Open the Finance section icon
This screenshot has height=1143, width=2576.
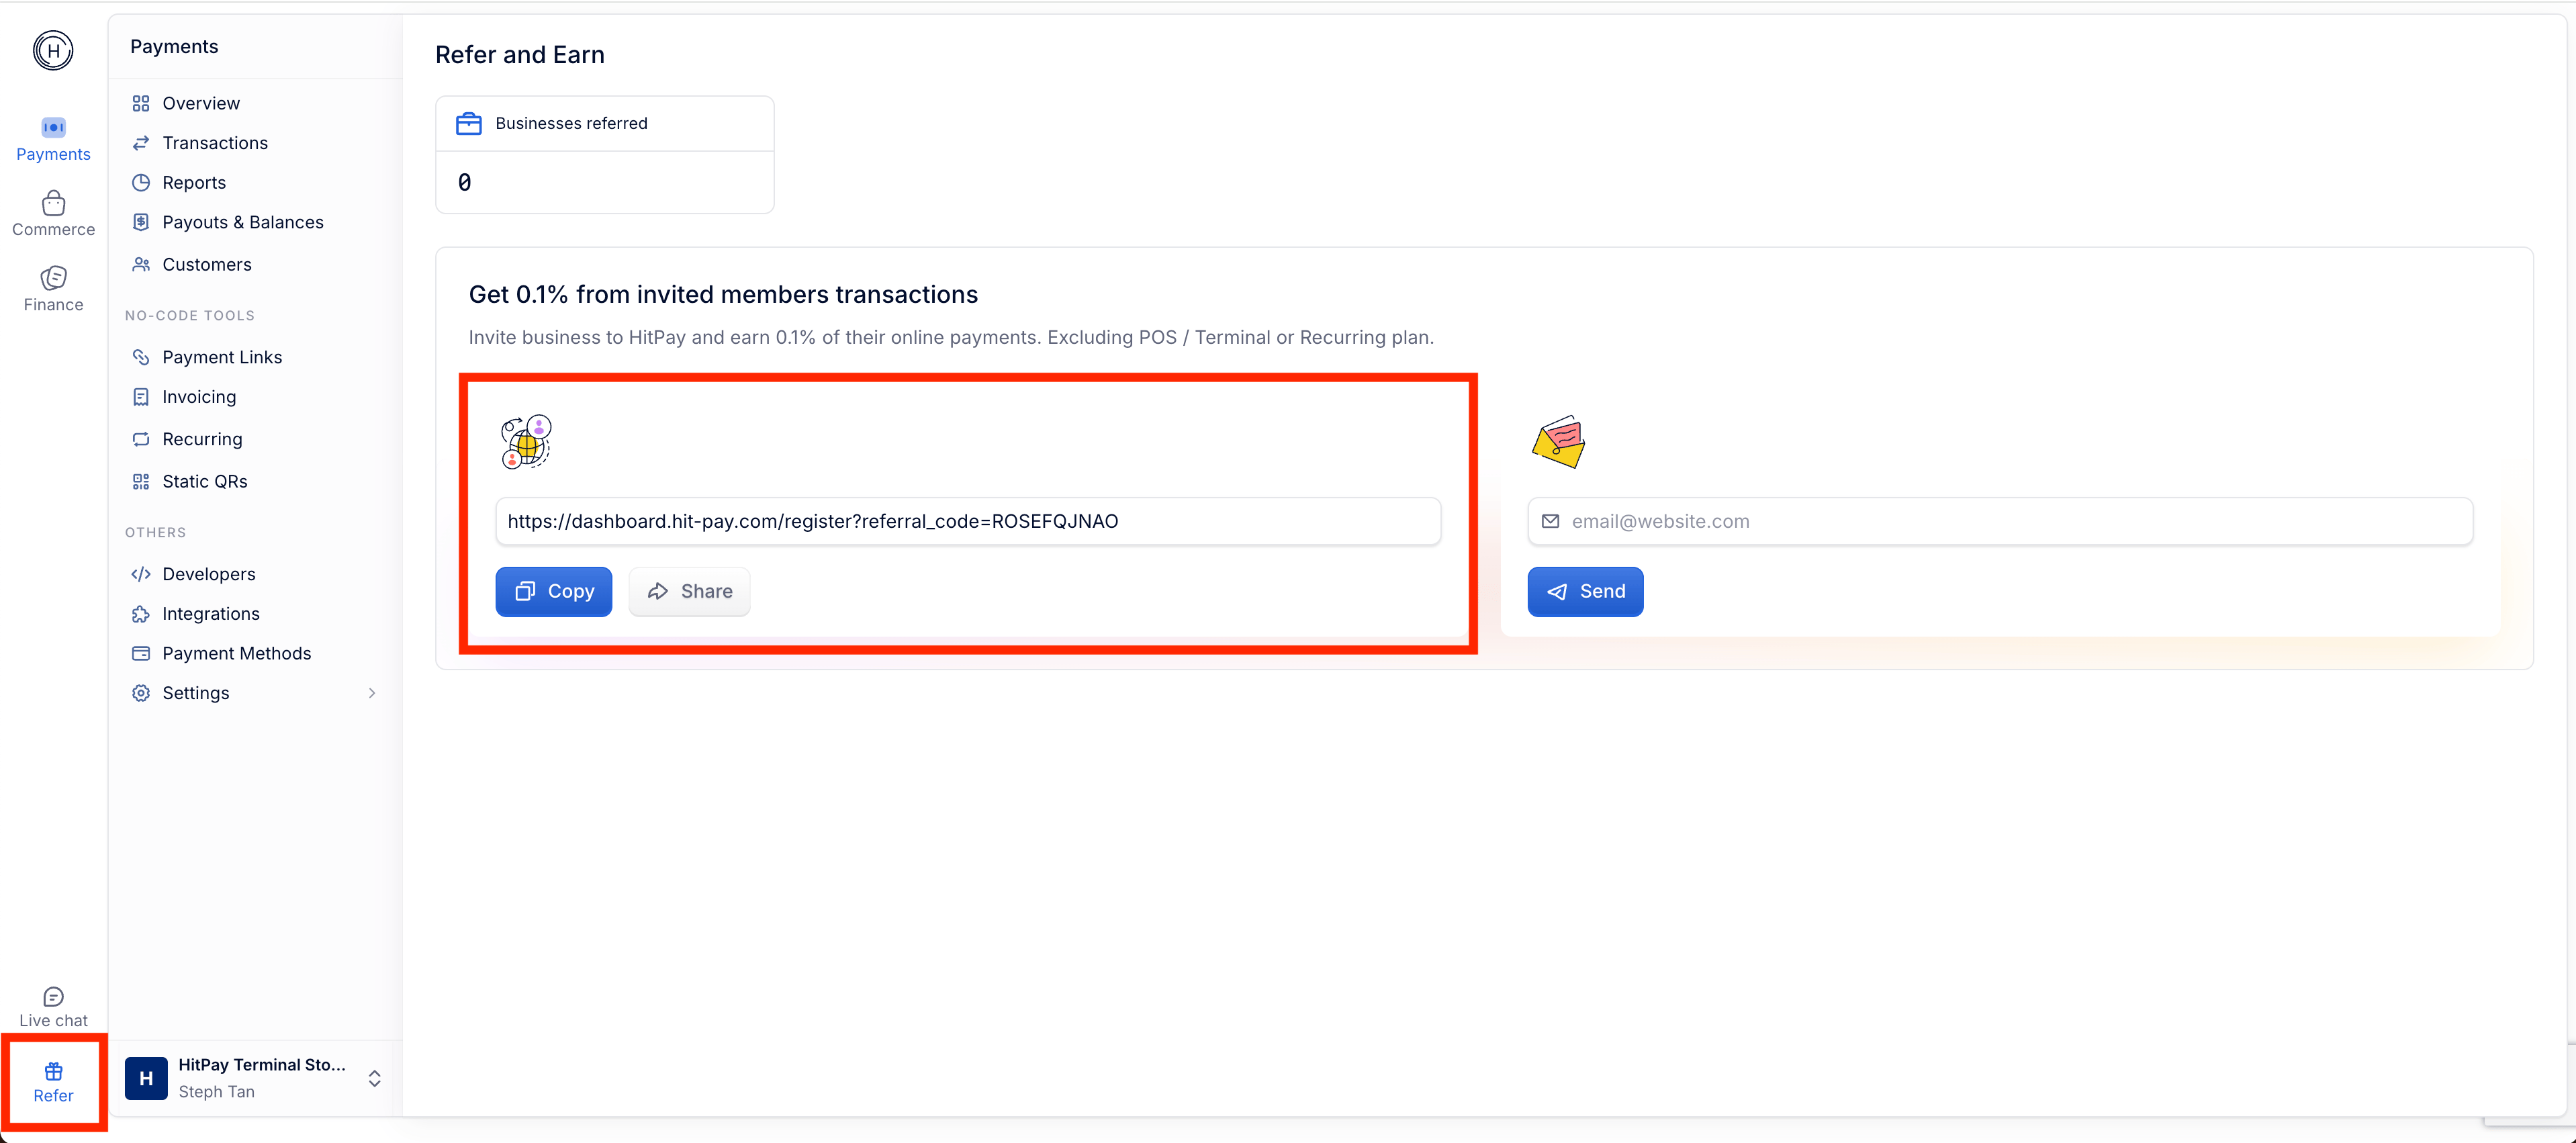pyautogui.click(x=53, y=278)
